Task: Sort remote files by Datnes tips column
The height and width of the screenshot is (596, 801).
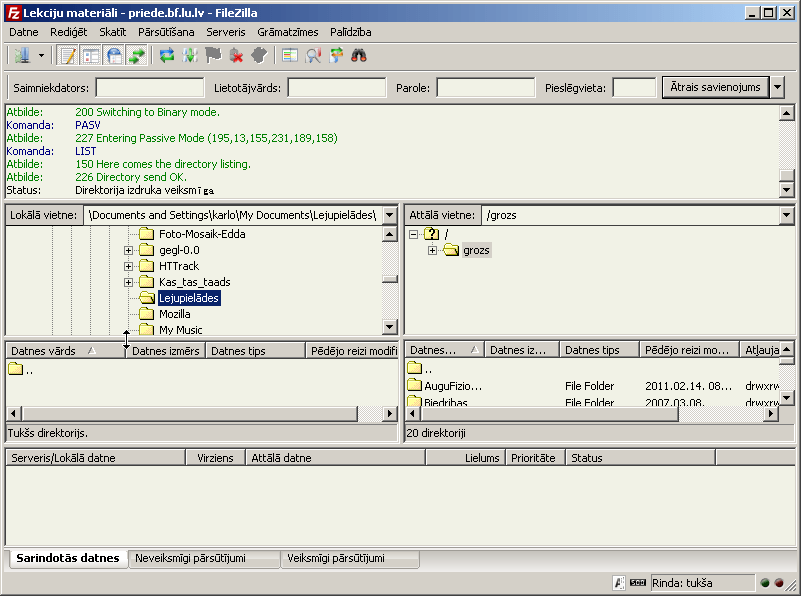Action: [x=600, y=350]
